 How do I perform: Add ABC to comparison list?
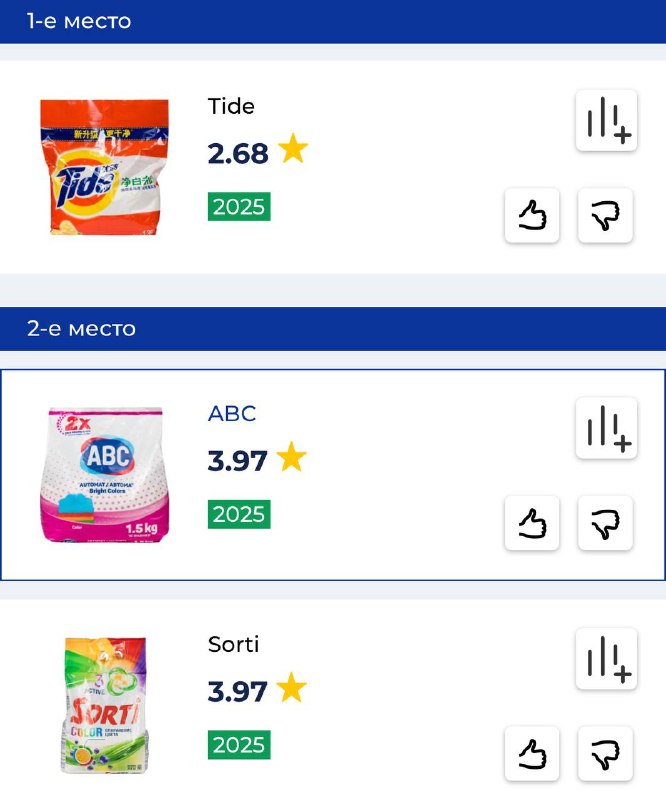pos(606,429)
